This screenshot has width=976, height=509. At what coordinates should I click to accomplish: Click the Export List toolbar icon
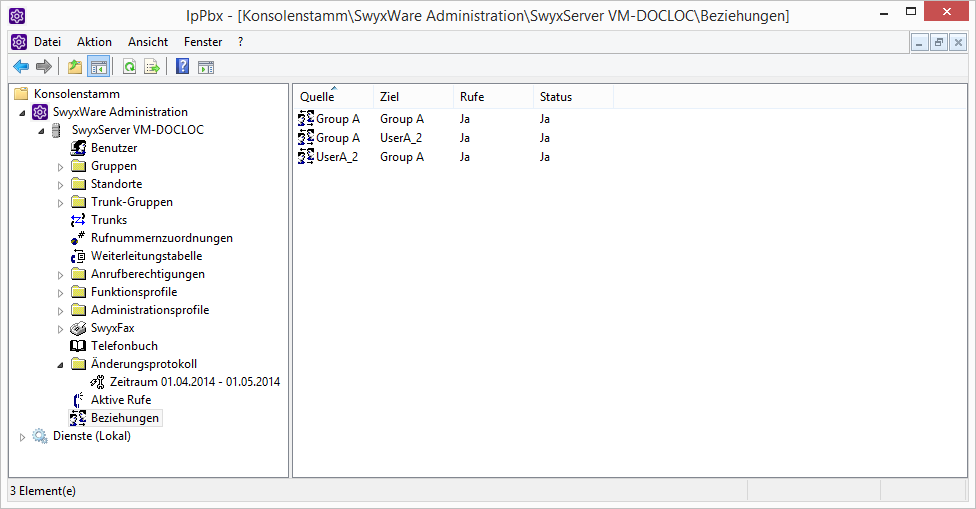152,67
